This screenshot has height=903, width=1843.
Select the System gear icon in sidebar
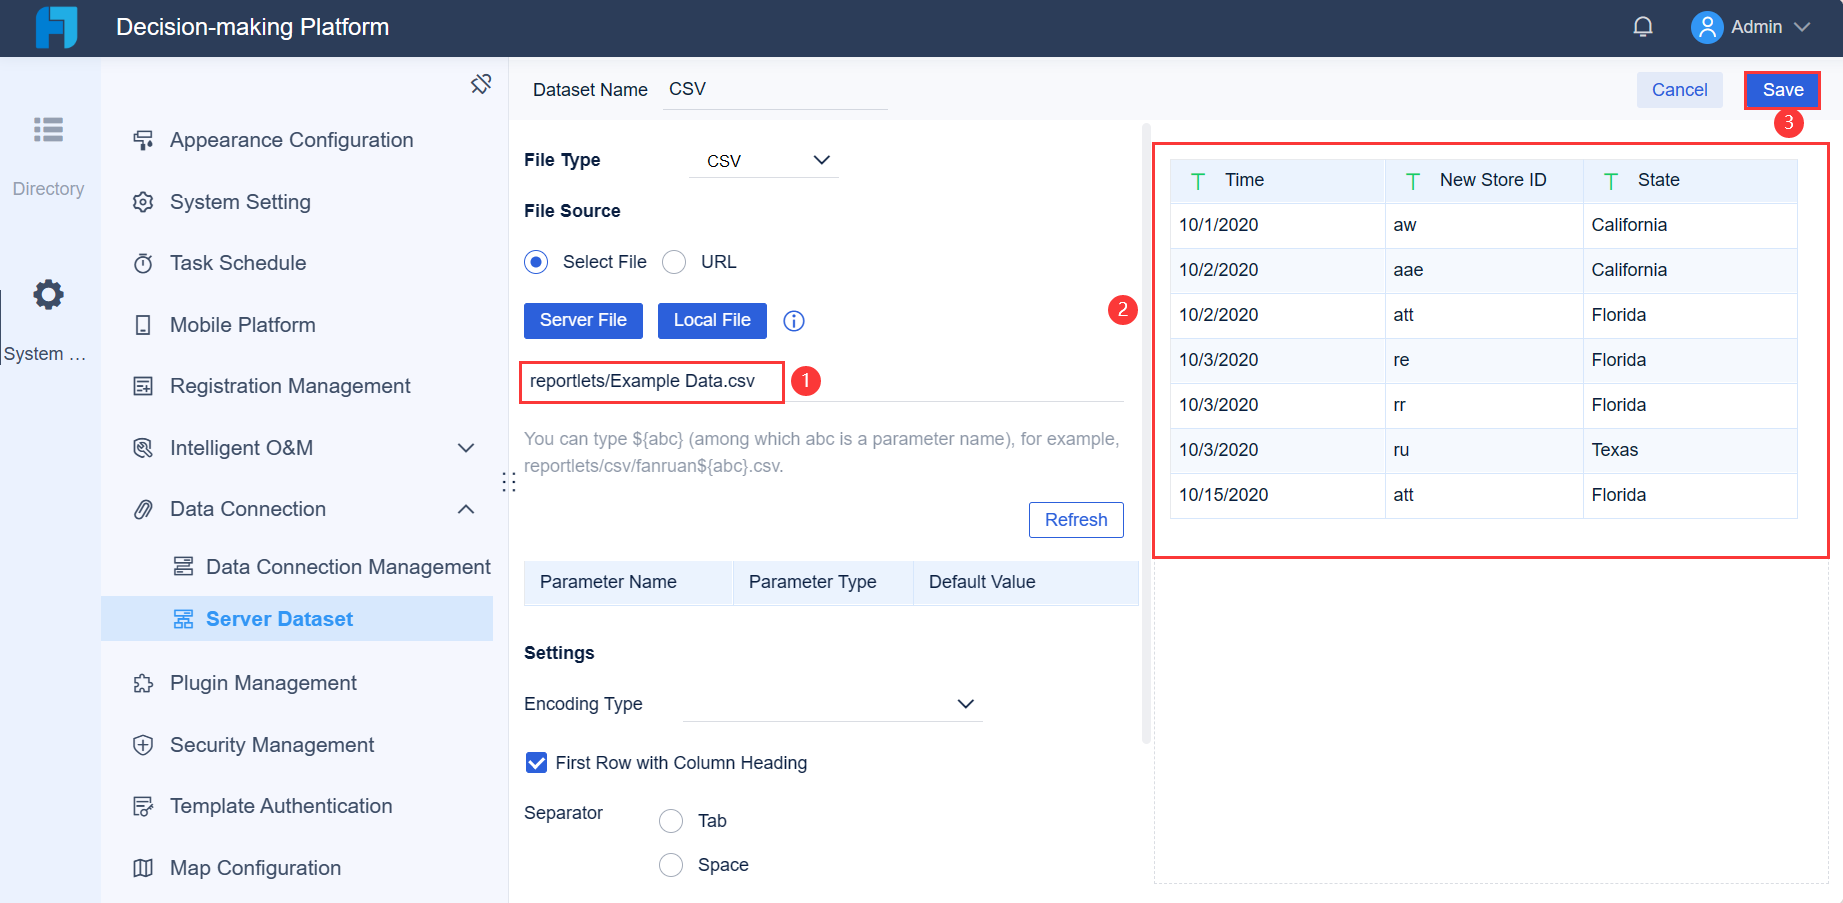[x=47, y=294]
